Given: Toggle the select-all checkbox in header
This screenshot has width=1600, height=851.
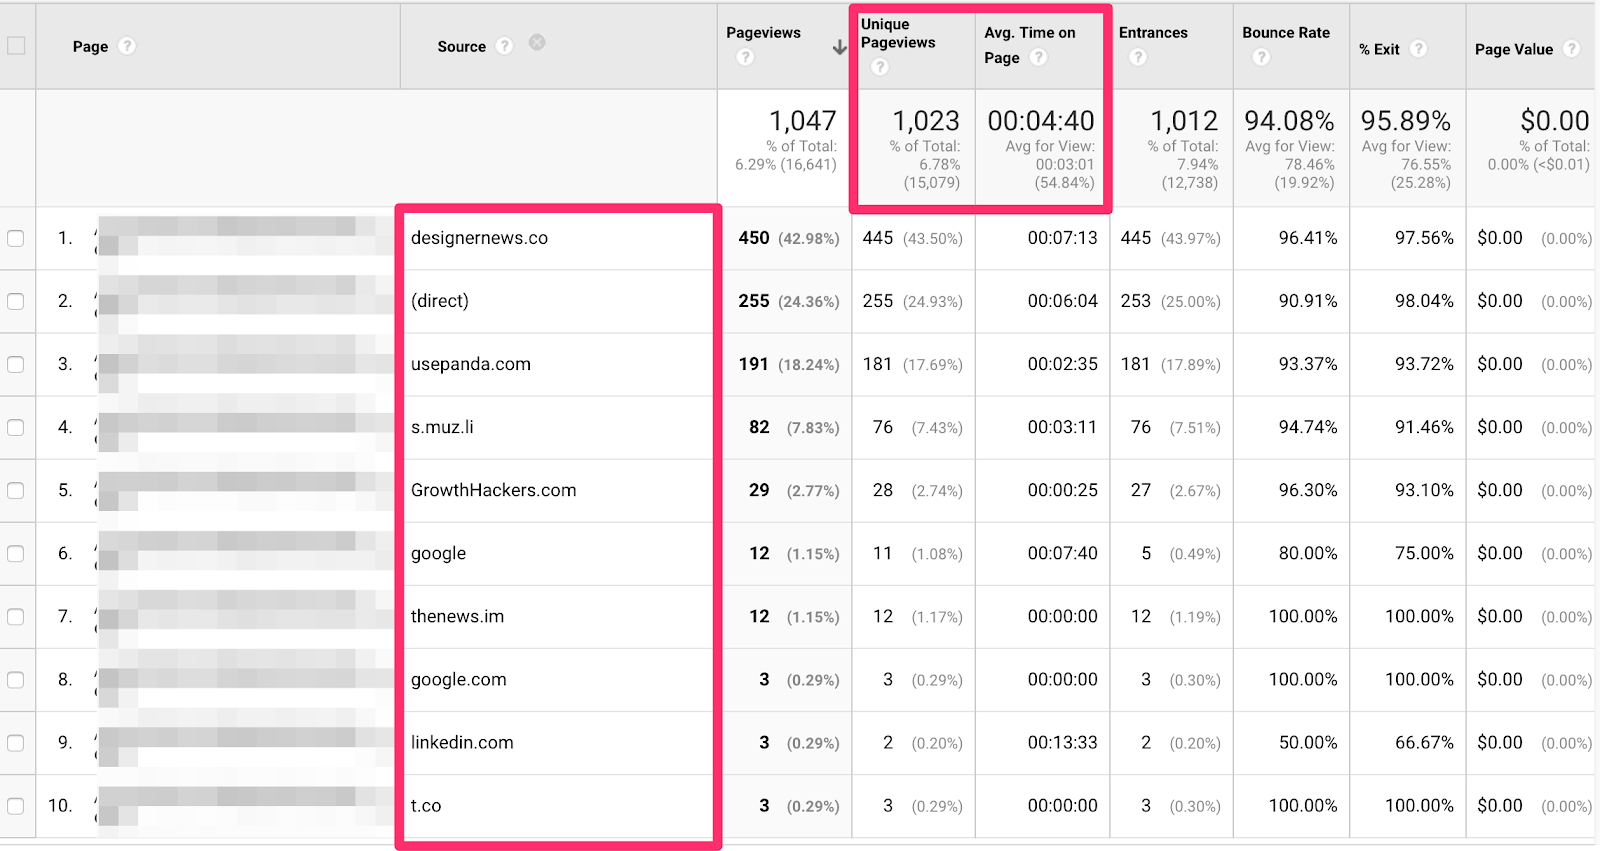Looking at the screenshot, I should (x=16, y=45).
